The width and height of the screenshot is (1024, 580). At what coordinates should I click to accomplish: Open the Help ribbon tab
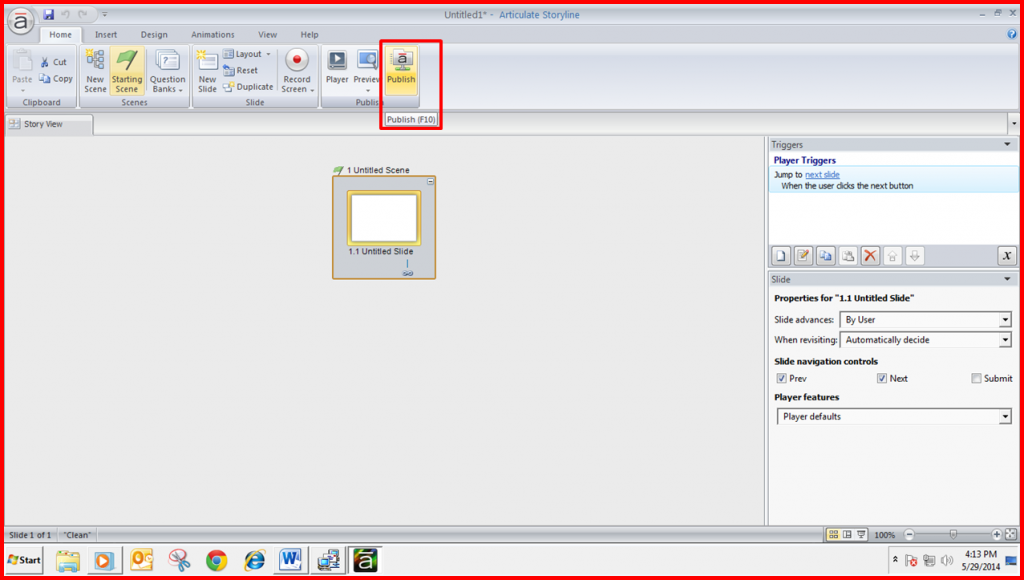coord(310,35)
